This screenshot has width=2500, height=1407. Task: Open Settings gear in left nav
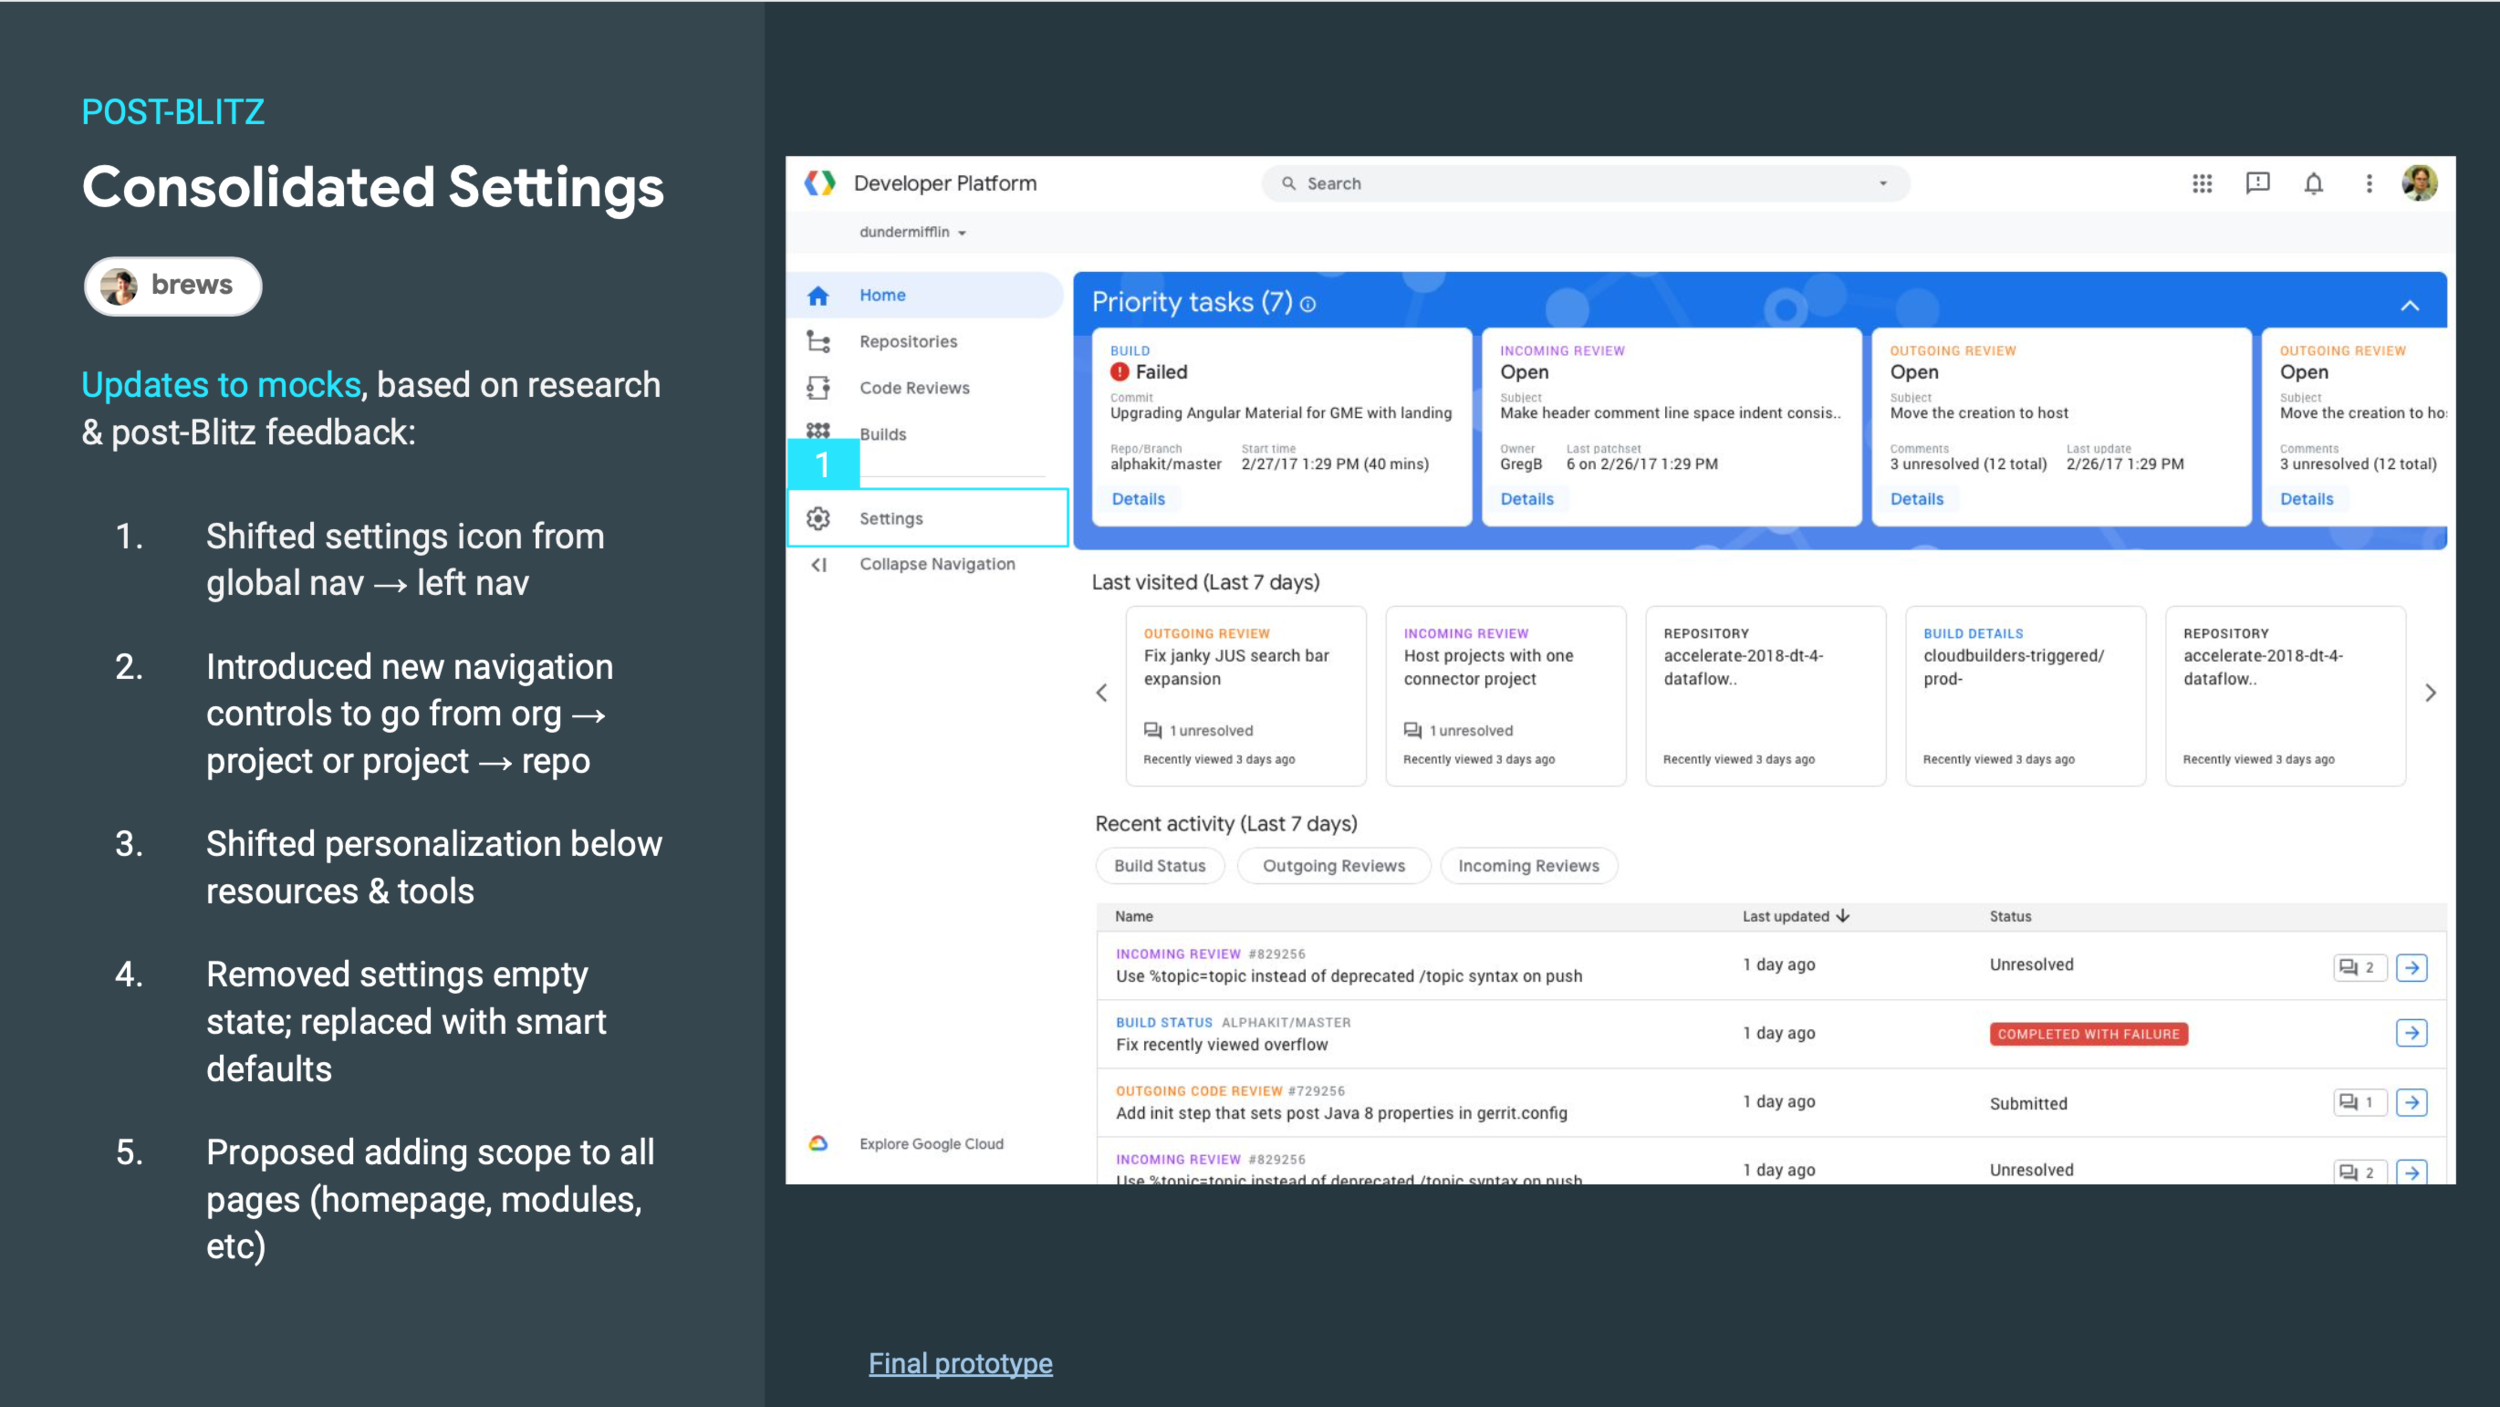coord(819,518)
